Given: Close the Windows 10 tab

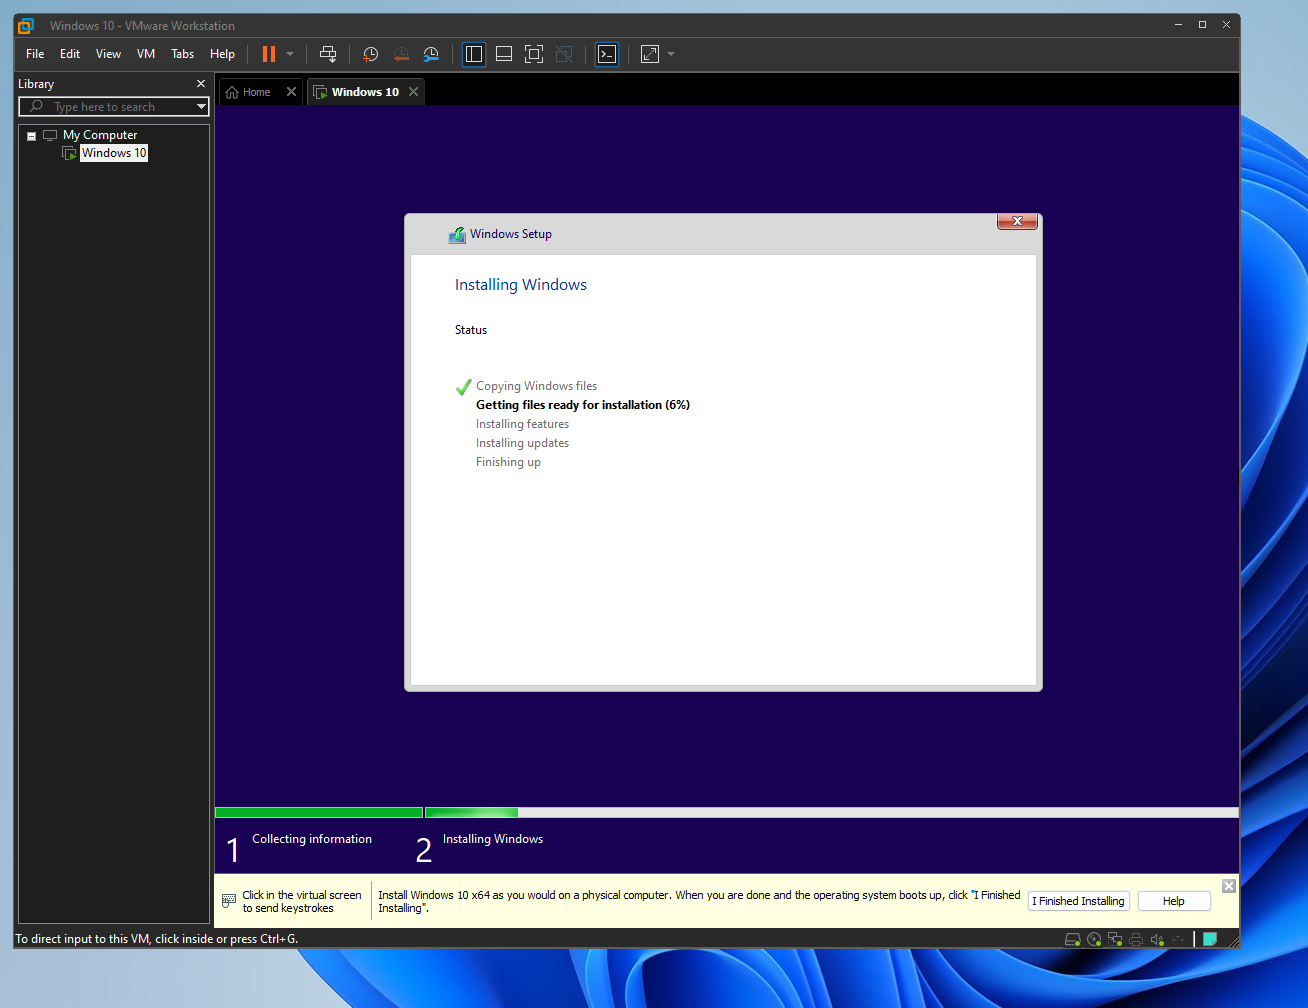Looking at the screenshot, I should pyautogui.click(x=413, y=92).
